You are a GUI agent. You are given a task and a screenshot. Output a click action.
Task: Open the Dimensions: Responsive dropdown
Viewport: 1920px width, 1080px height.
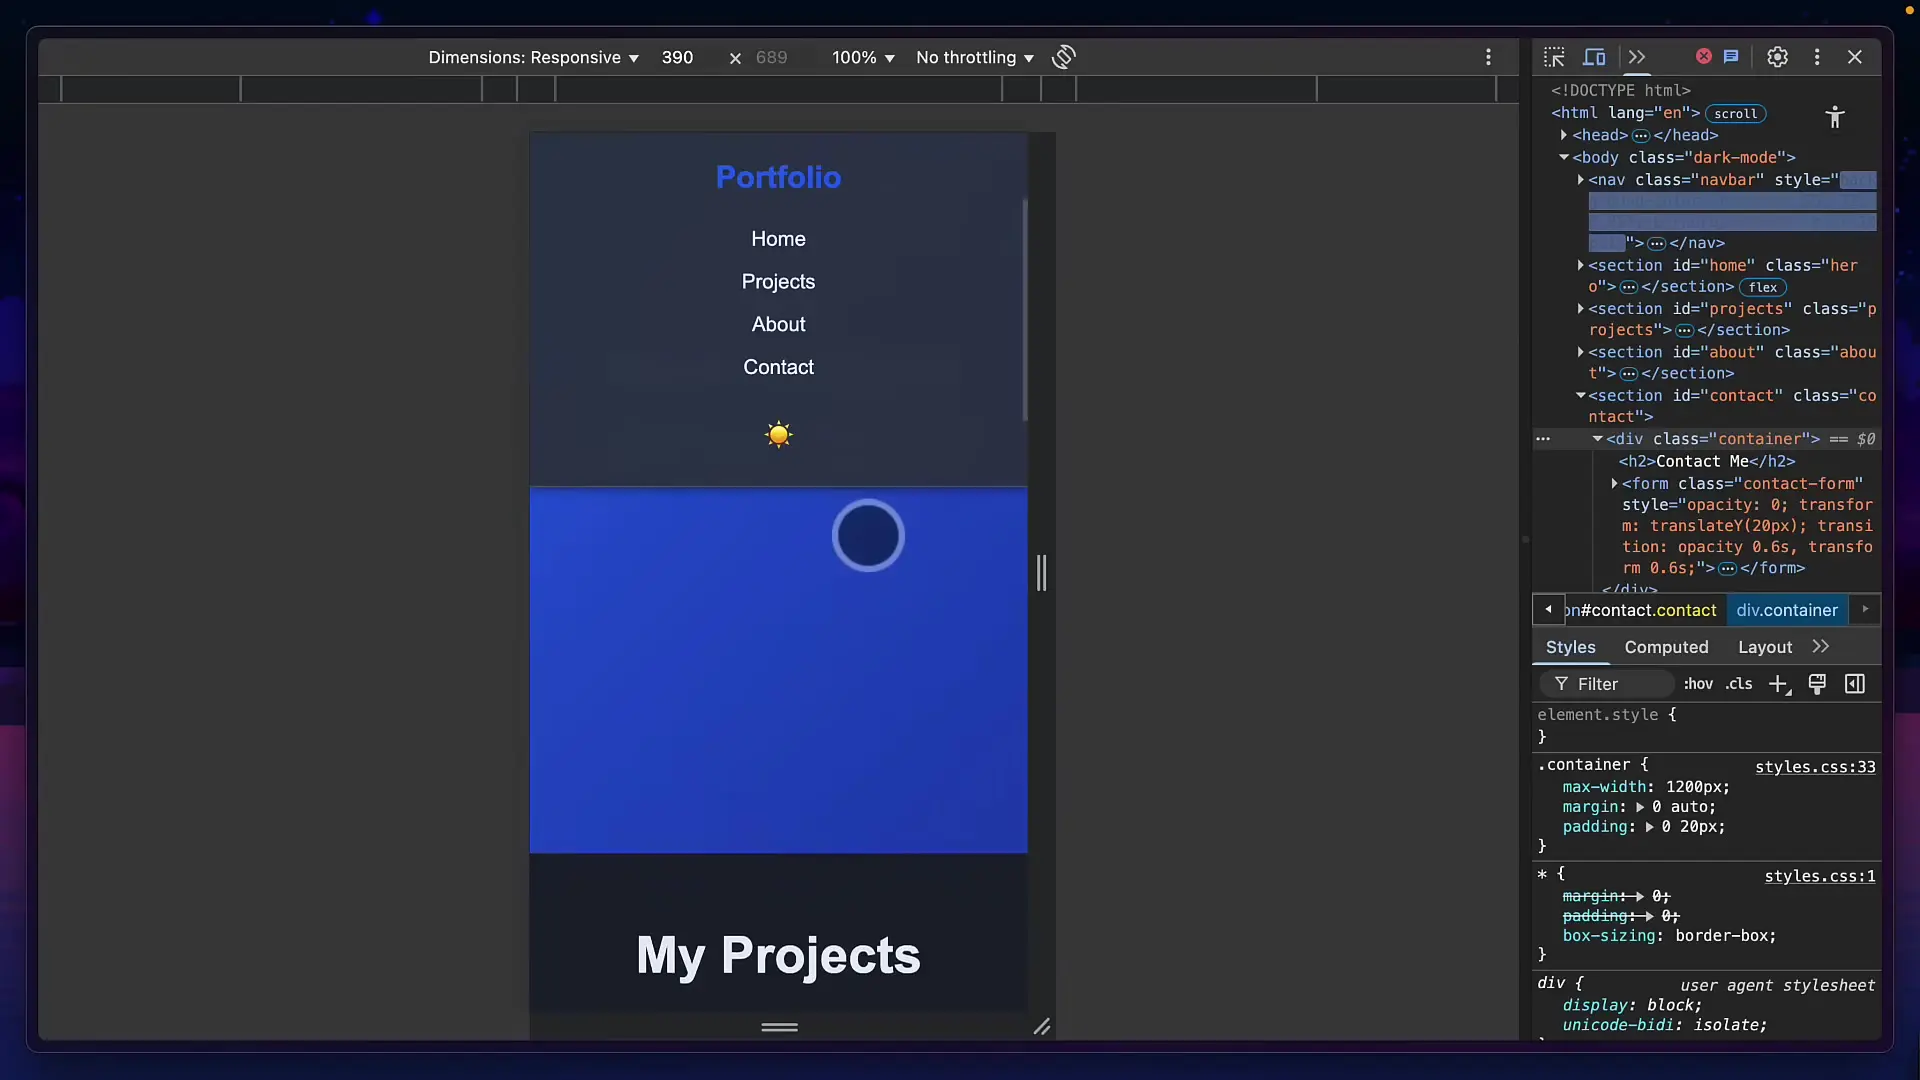pos(533,58)
